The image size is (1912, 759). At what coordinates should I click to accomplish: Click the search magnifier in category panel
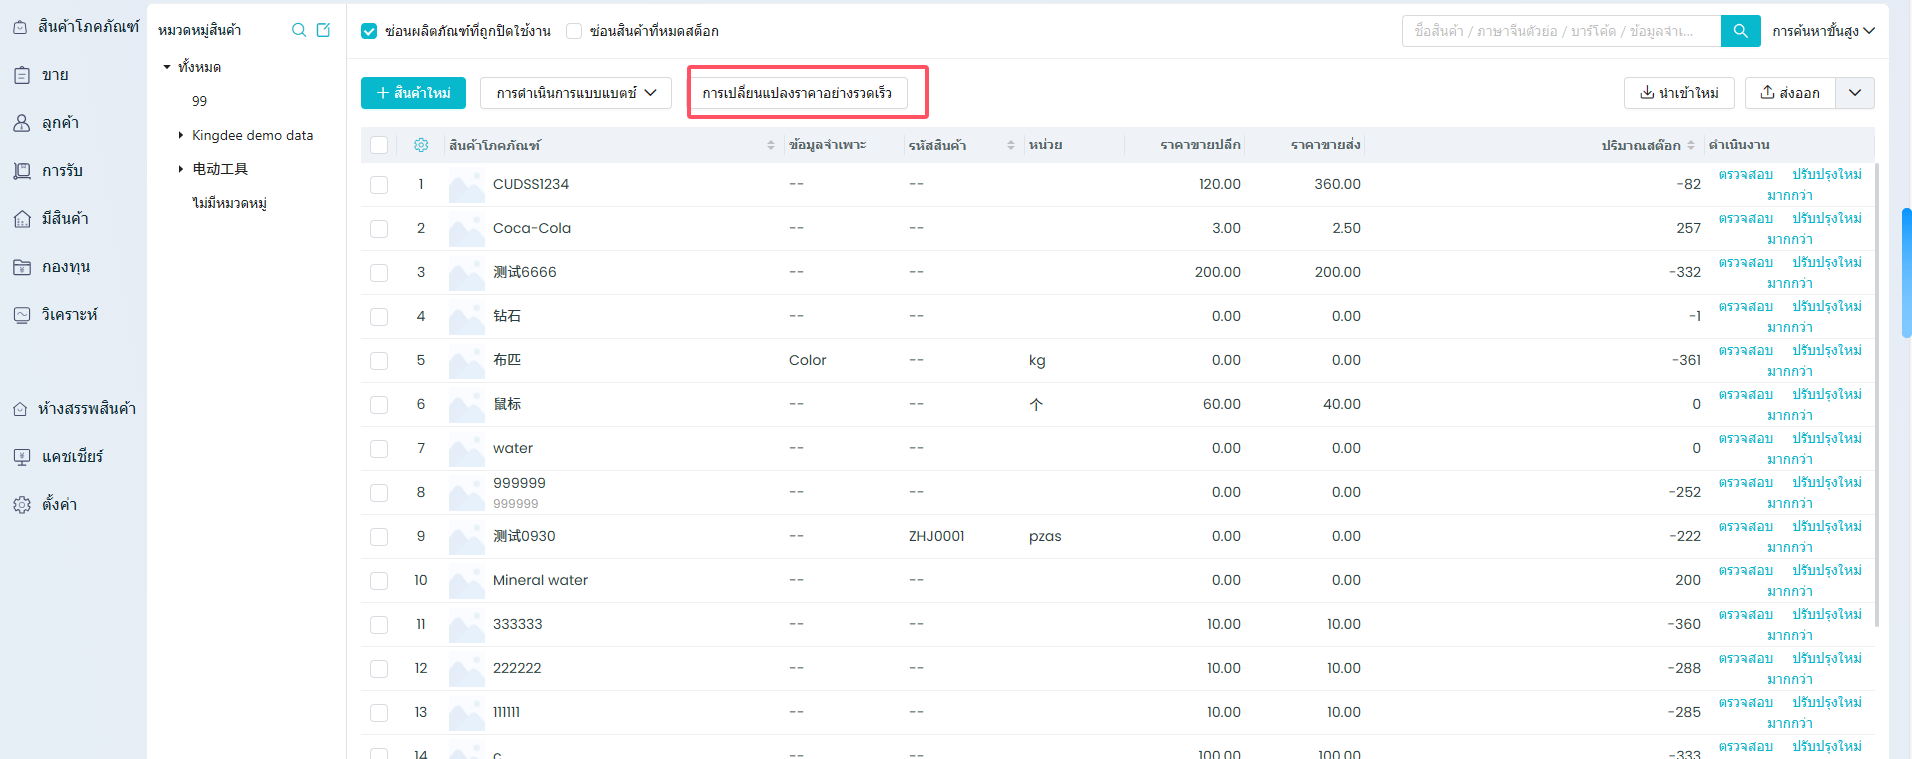pyautogui.click(x=298, y=30)
